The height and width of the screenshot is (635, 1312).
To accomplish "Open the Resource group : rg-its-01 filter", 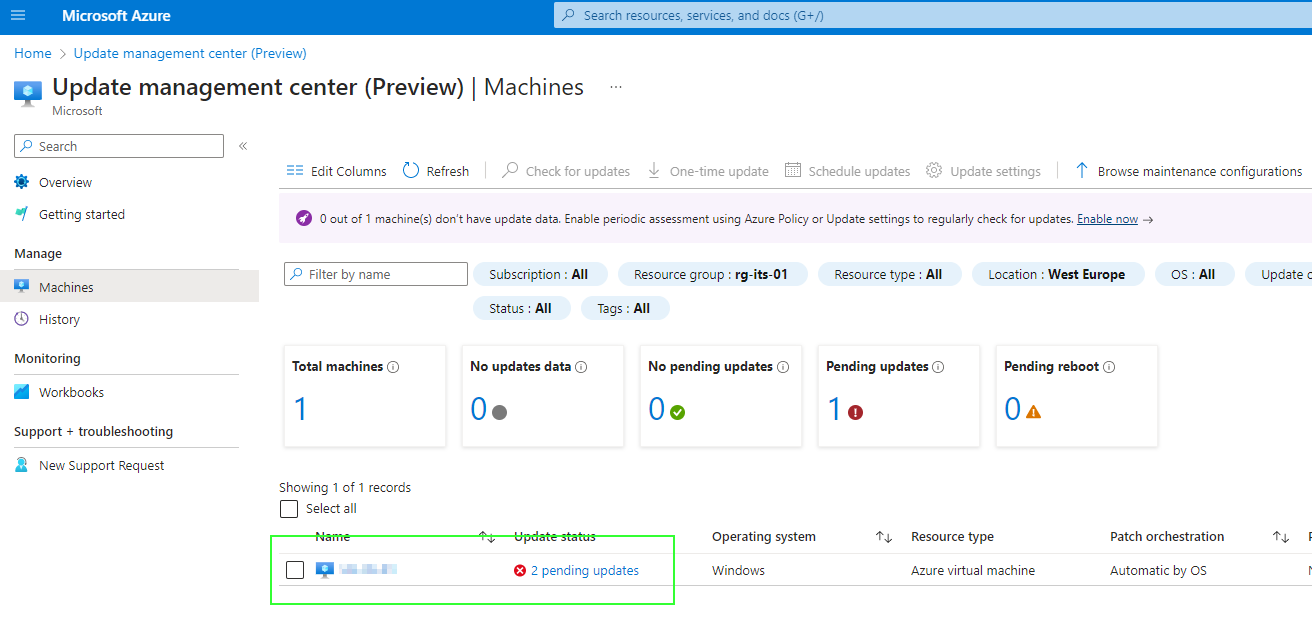I will coord(711,274).
